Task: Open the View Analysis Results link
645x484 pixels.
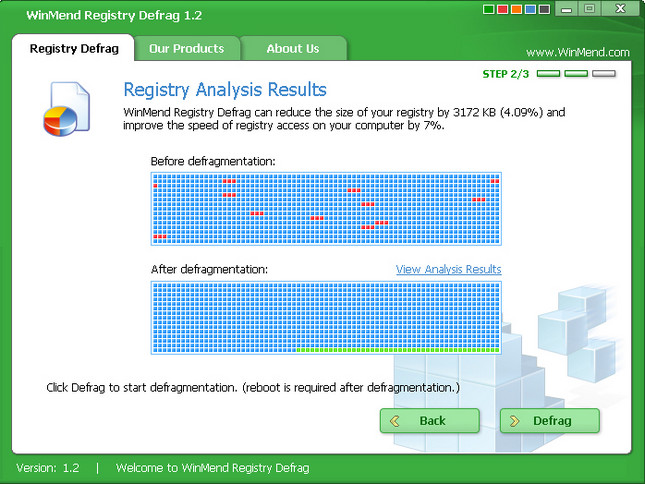Action: coord(448,269)
